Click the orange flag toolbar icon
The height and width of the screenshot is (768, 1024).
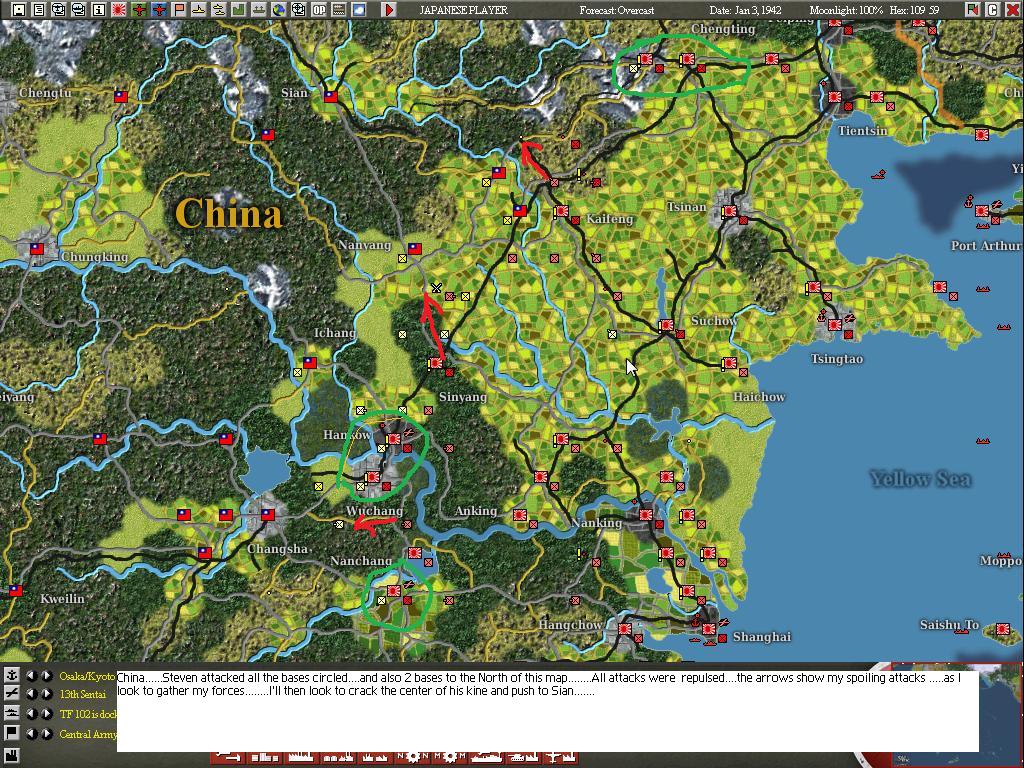pos(178,9)
